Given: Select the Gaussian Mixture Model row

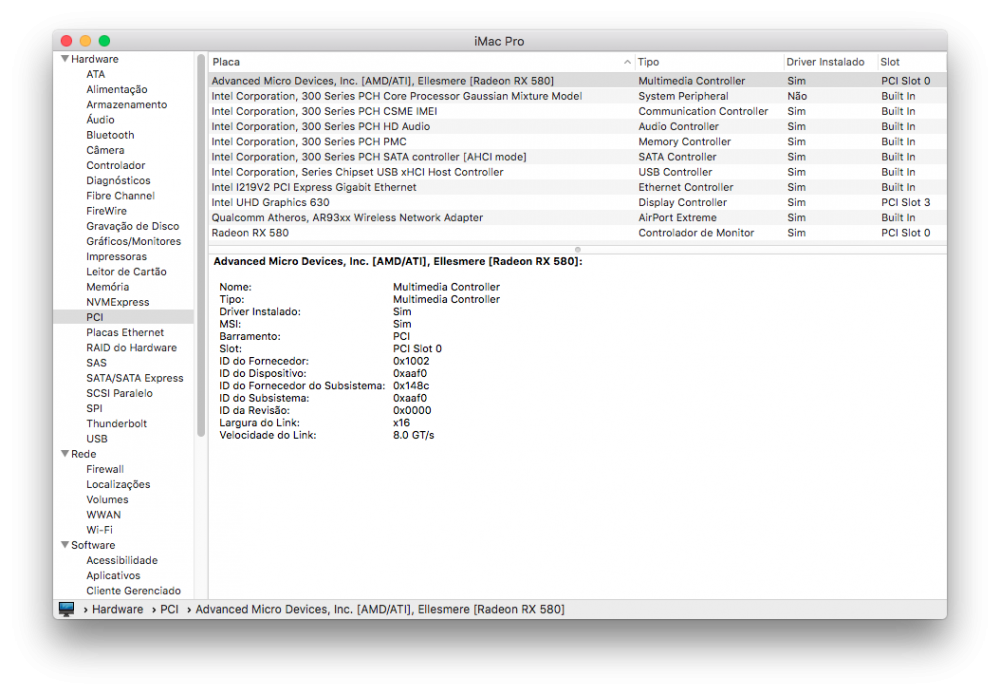Looking at the screenshot, I should click(577, 96).
